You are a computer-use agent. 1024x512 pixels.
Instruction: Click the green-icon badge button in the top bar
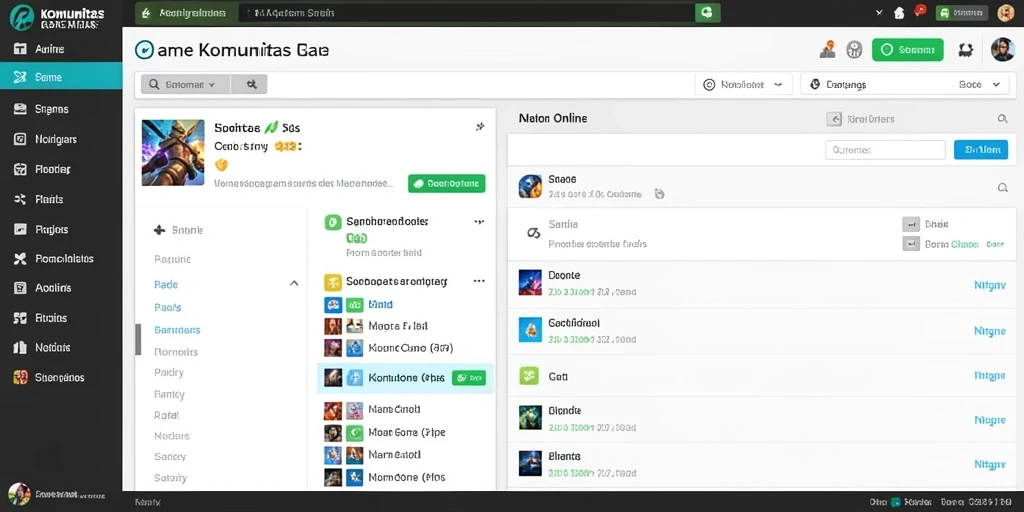961,13
